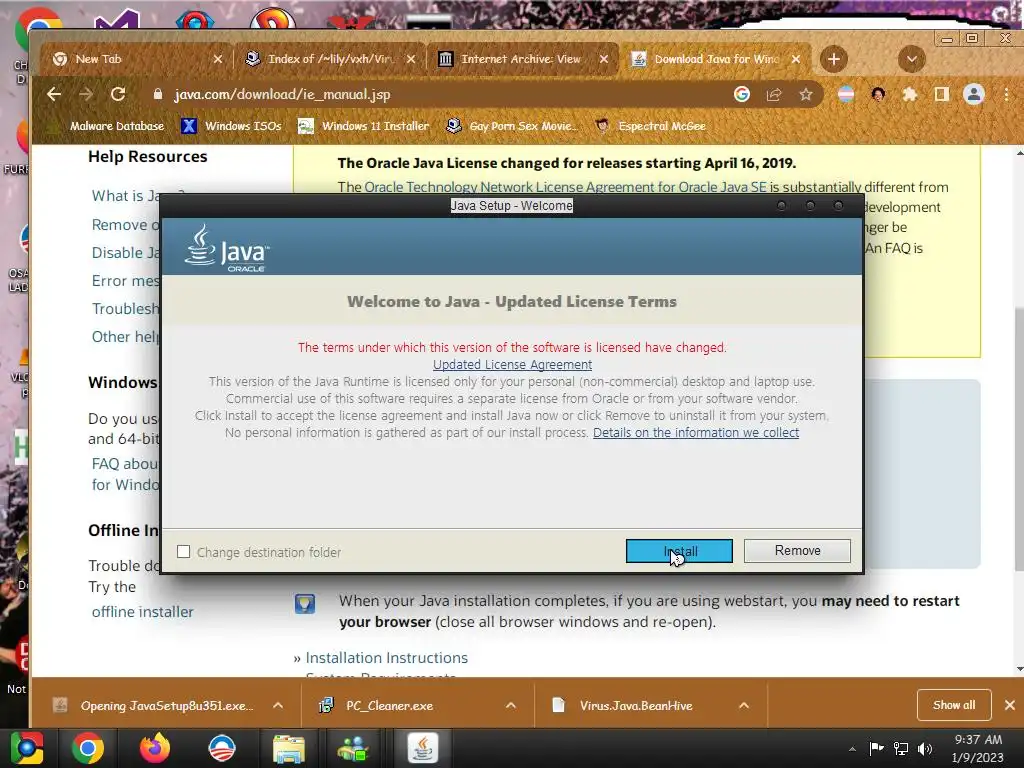
Task: Click the Action Center flag icon
Action: [x=876, y=748]
